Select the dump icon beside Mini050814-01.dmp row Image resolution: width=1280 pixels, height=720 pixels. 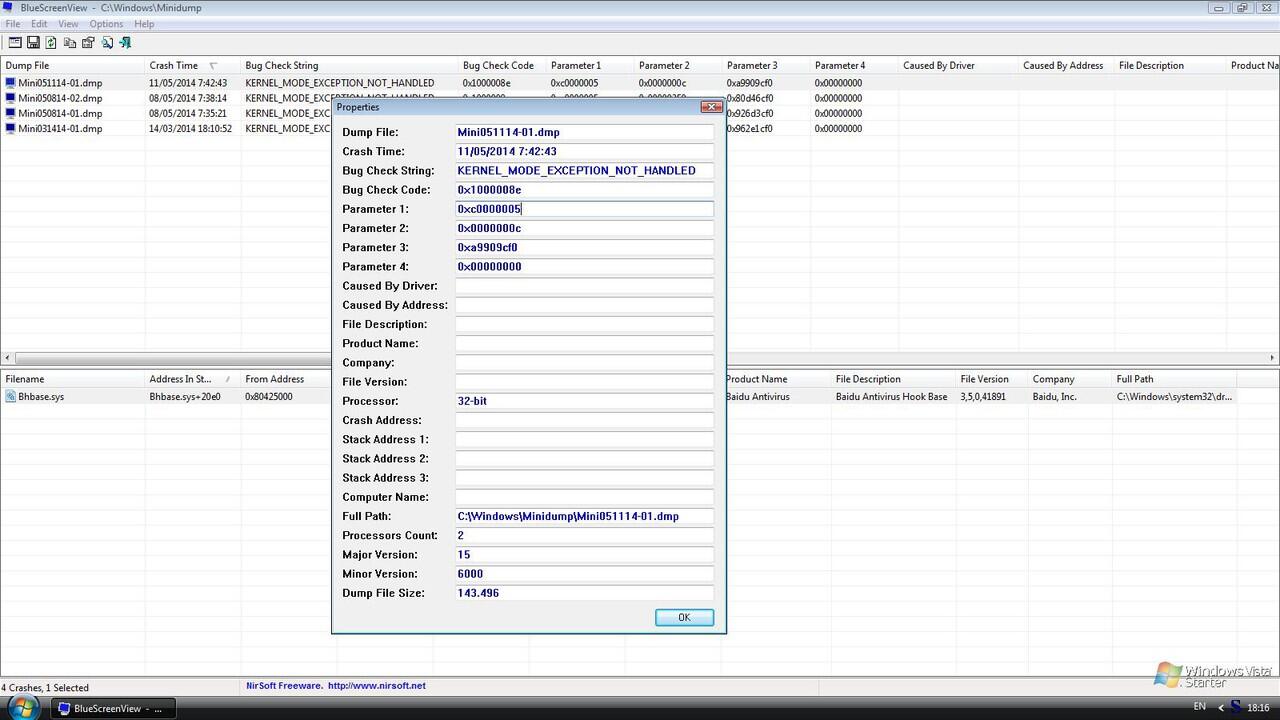(x=10, y=113)
